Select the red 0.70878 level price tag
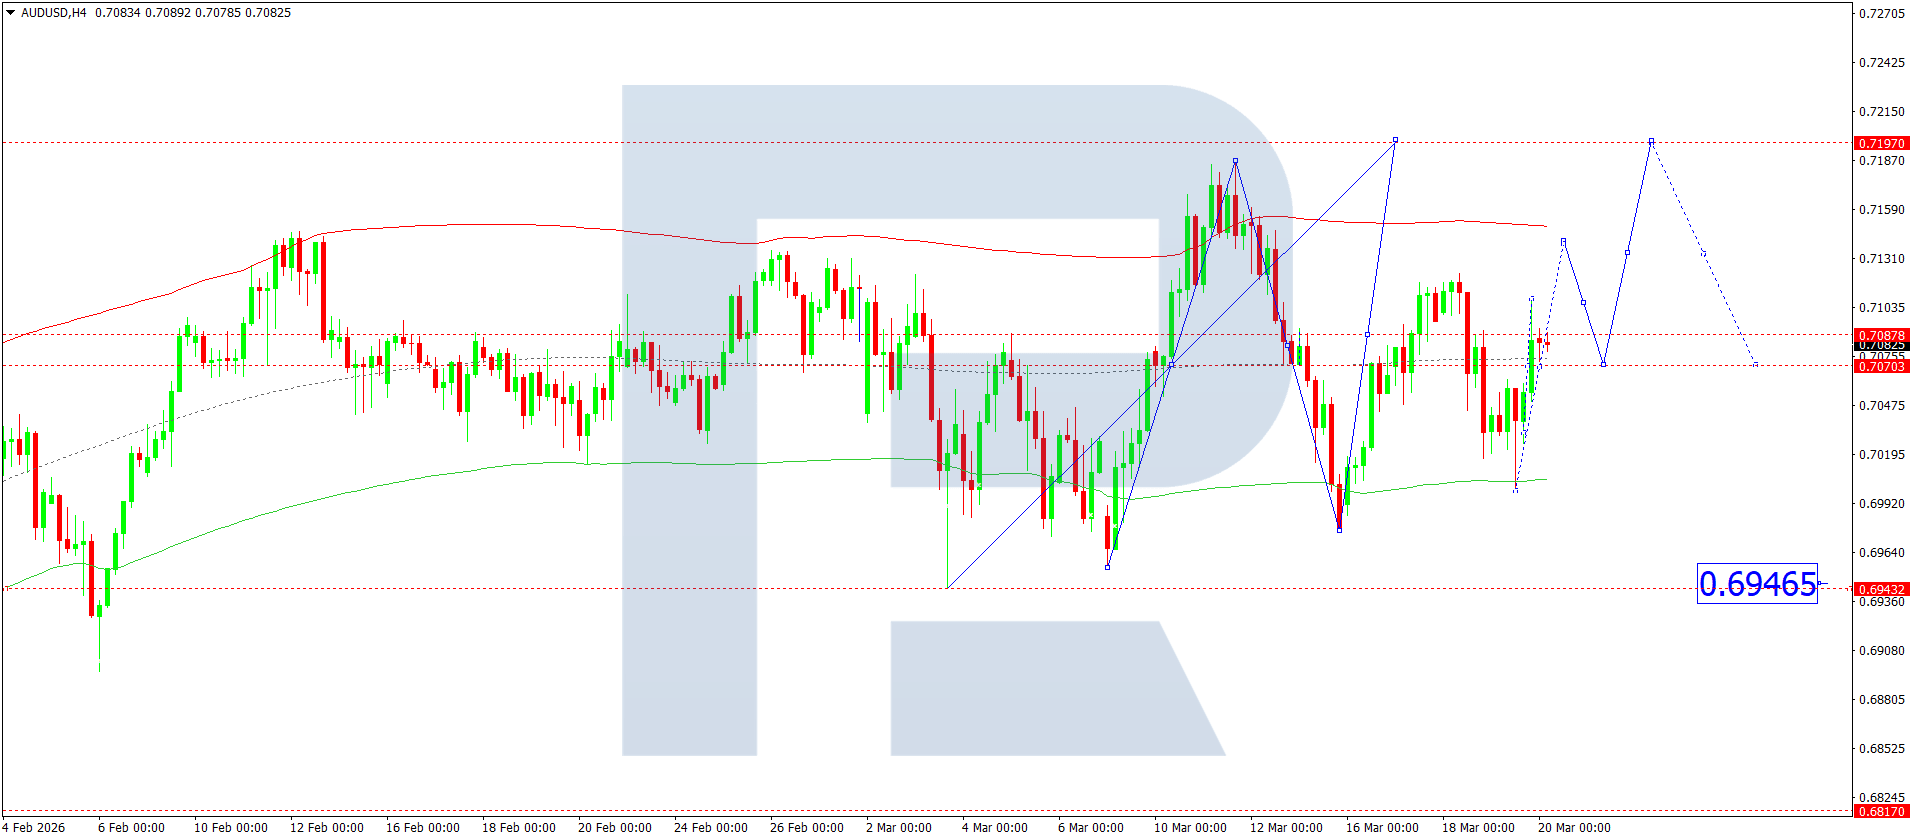The width and height of the screenshot is (1916, 840). [1881, 335]
